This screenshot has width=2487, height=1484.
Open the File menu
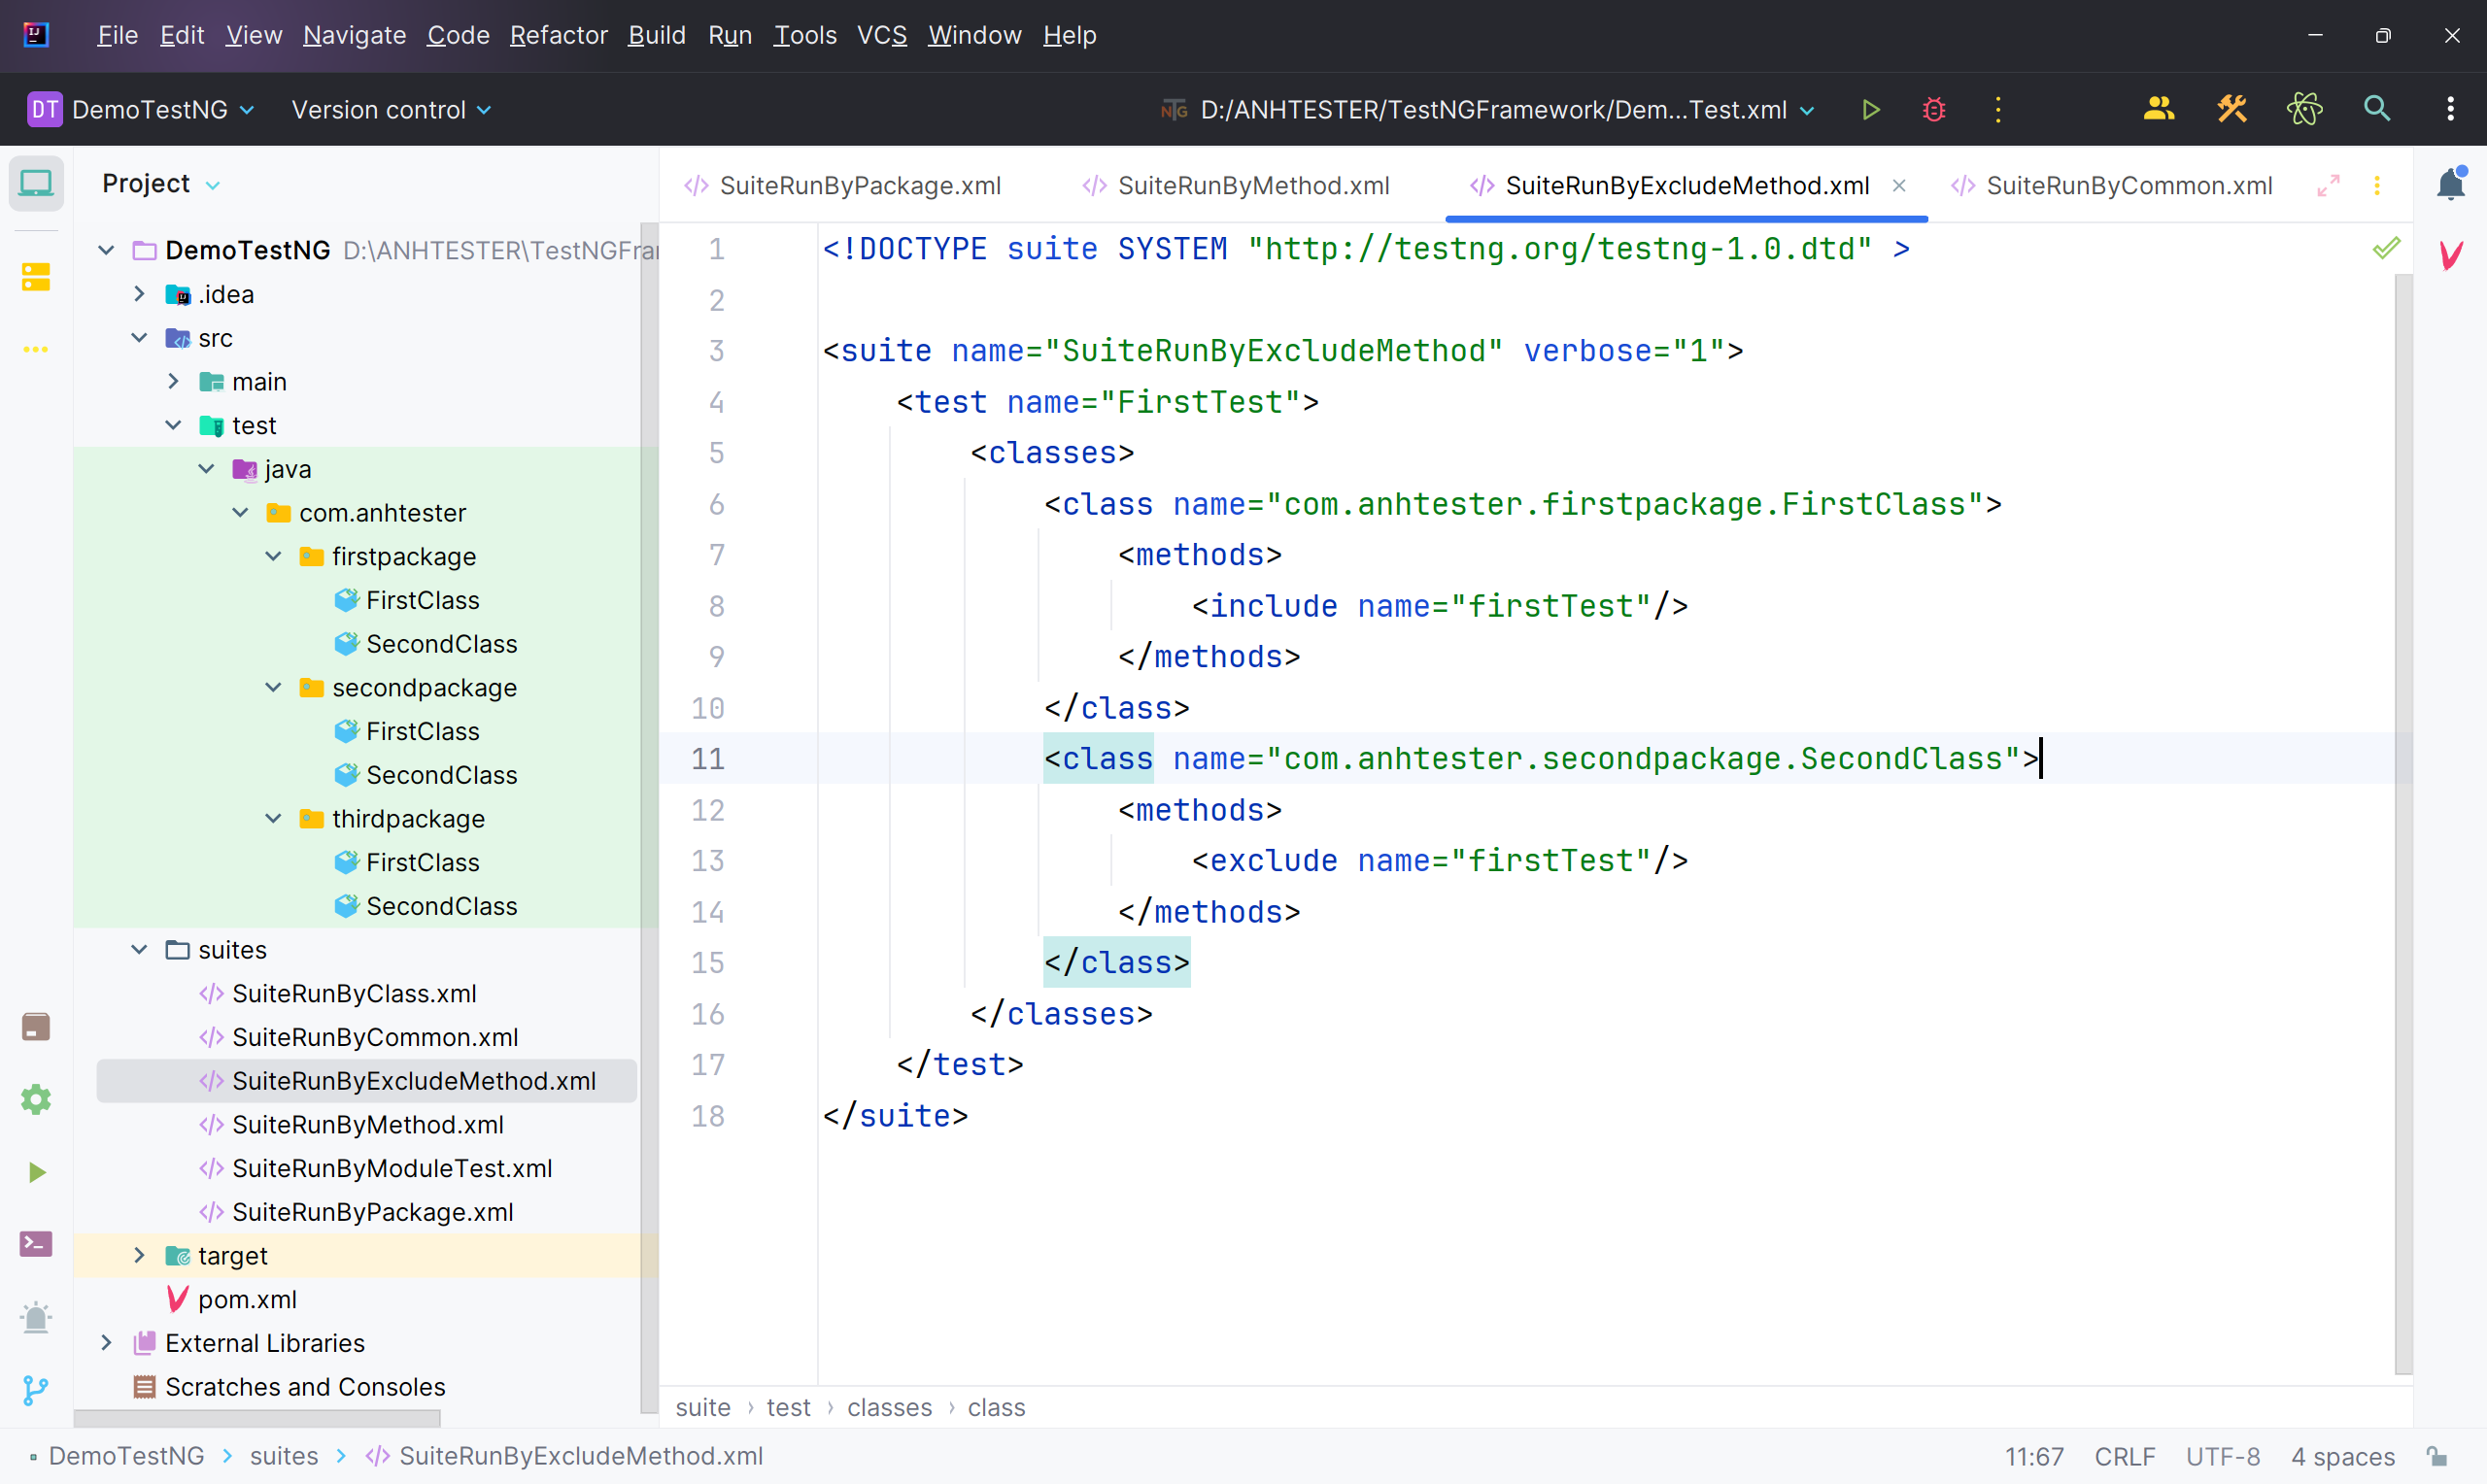[117, 35]
